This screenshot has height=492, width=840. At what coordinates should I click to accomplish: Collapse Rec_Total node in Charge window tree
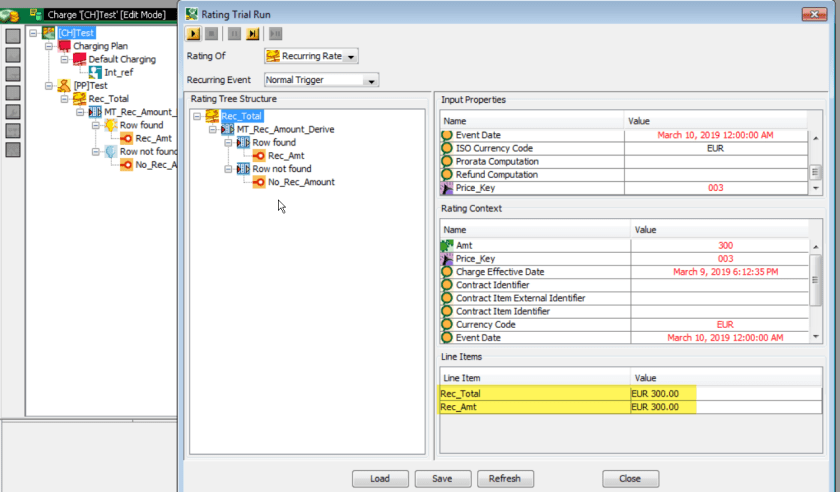click(64, 99)
